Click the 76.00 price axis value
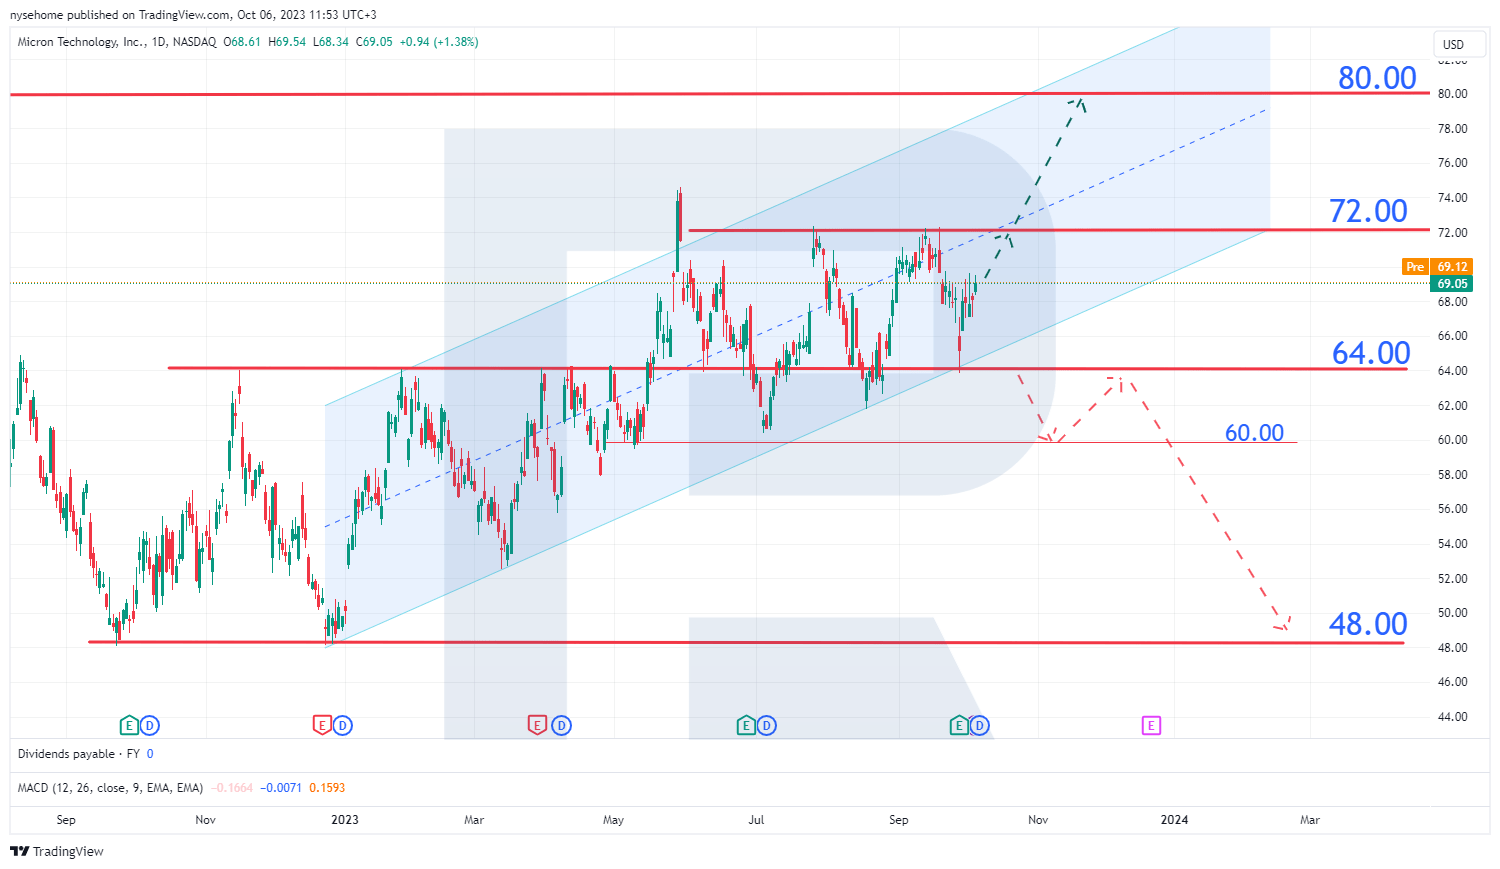Screen dimensions: 1500x869 [1453, 163]
